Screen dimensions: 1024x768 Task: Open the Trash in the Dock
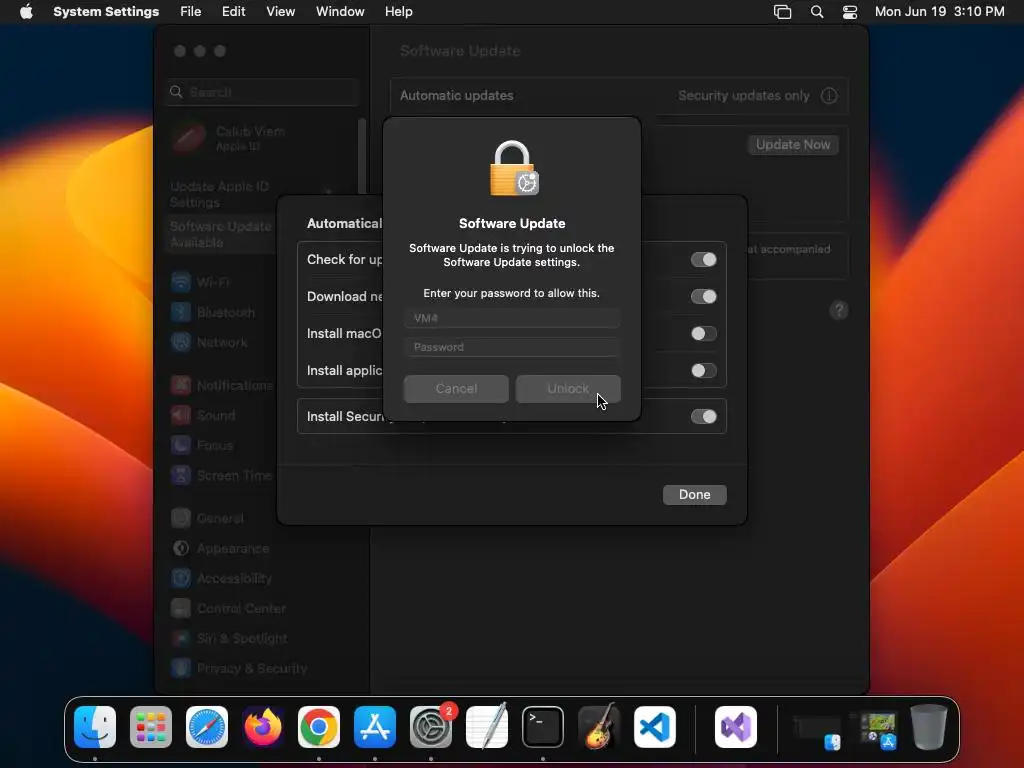(929, 727)
